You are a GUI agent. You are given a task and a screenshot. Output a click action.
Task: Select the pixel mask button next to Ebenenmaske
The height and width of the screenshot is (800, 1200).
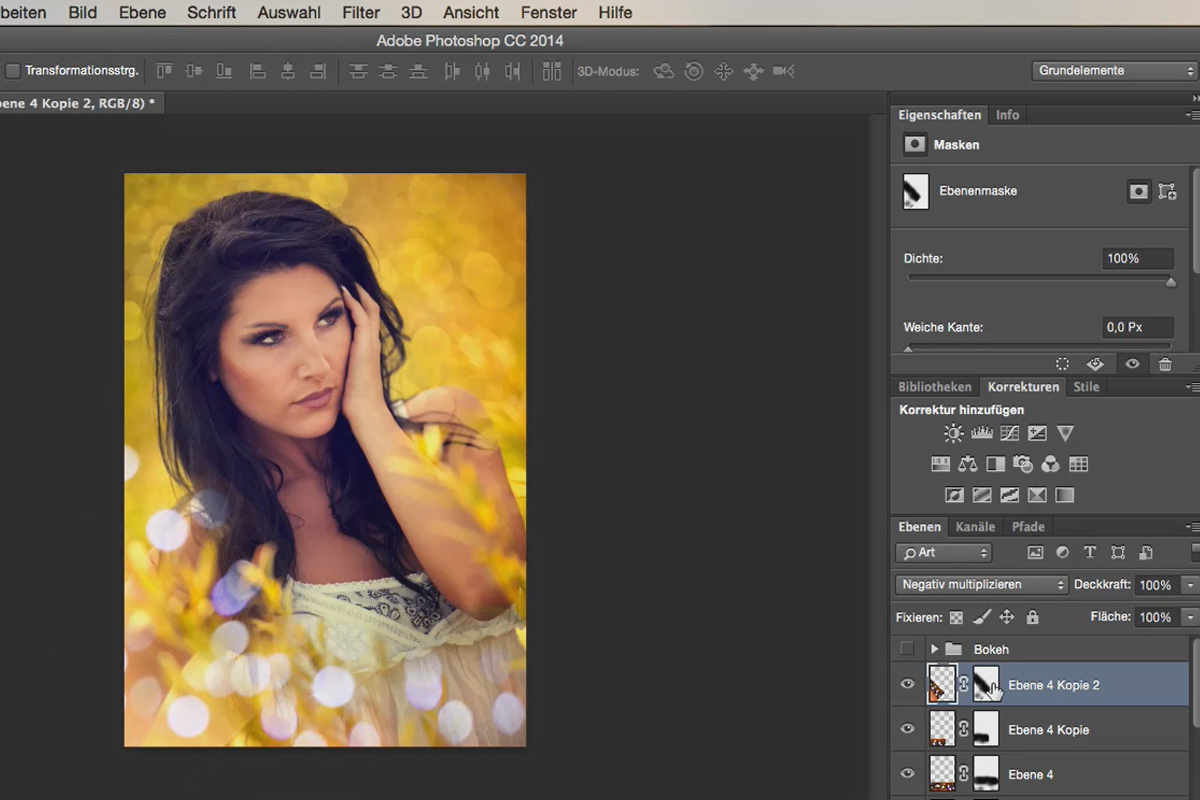coord(1138,192)
